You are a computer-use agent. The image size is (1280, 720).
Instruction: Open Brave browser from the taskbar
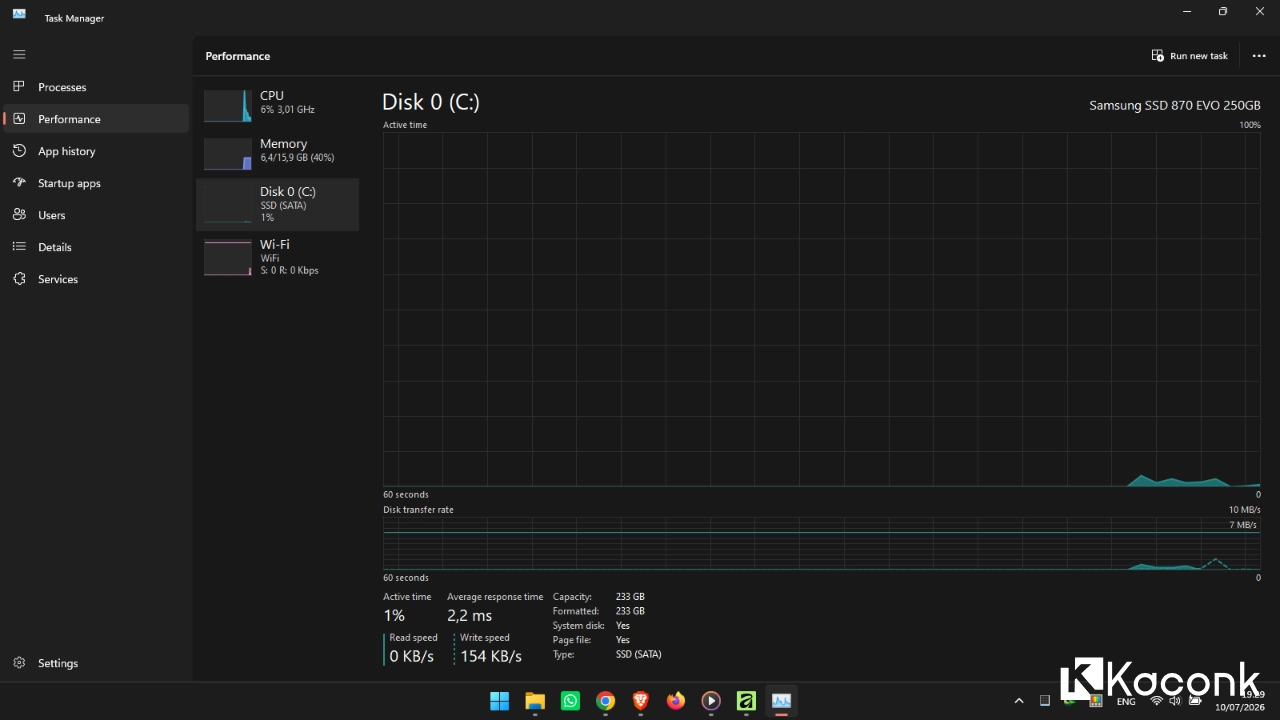coord(641,701)
